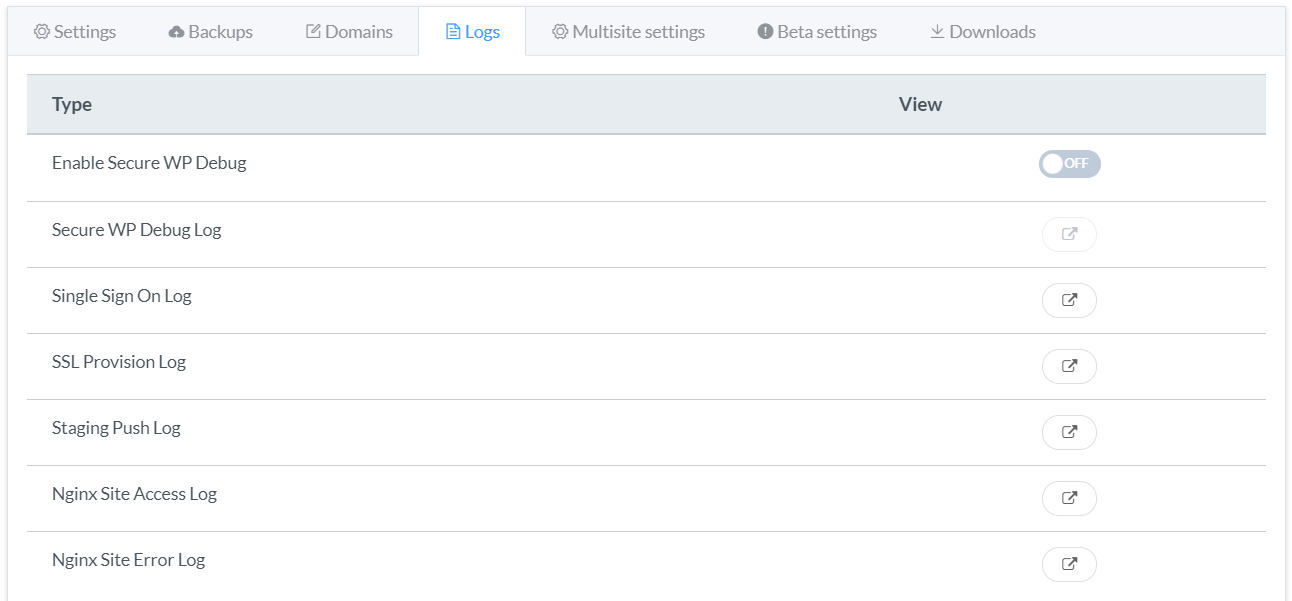Click the Type column header
This screenshot has height=601, width=1292.
pos(71,104)
